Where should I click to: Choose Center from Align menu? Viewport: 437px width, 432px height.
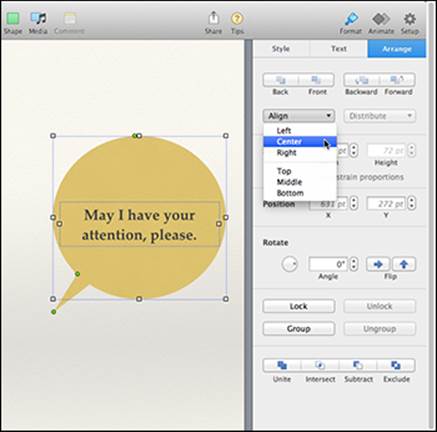300,142
